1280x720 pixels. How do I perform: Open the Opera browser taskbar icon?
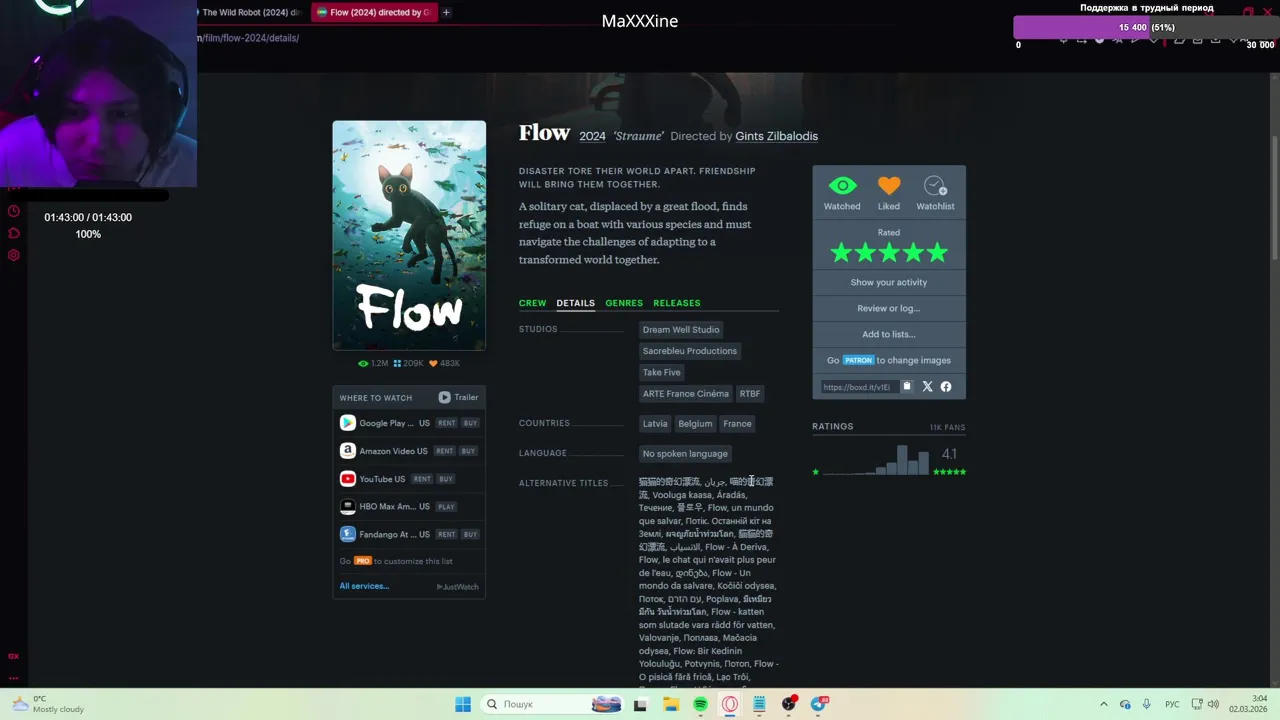click(x=730, y=704)
